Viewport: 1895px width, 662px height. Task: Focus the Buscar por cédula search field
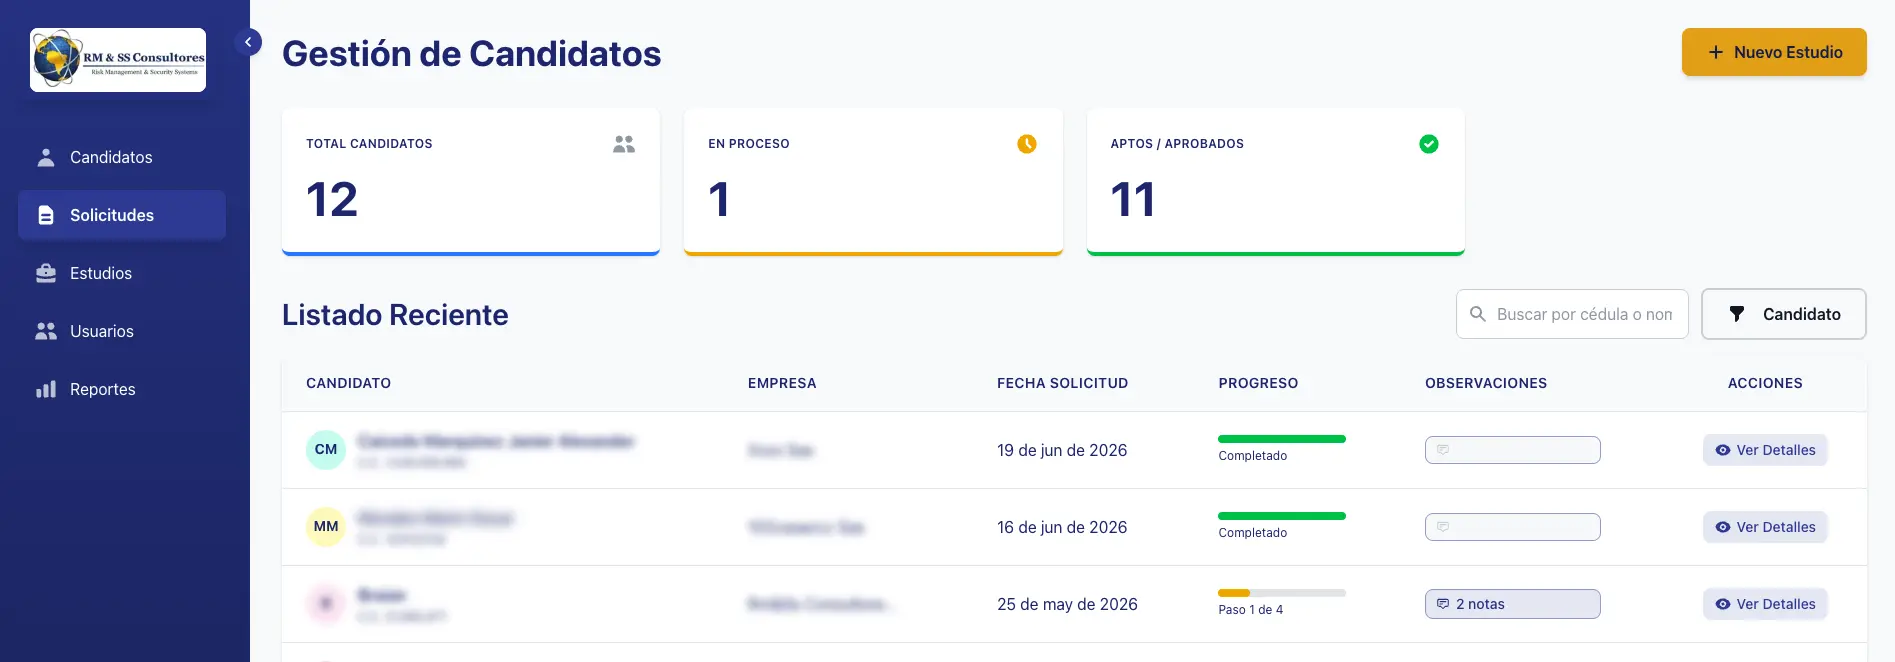[x=1572, y=314]
